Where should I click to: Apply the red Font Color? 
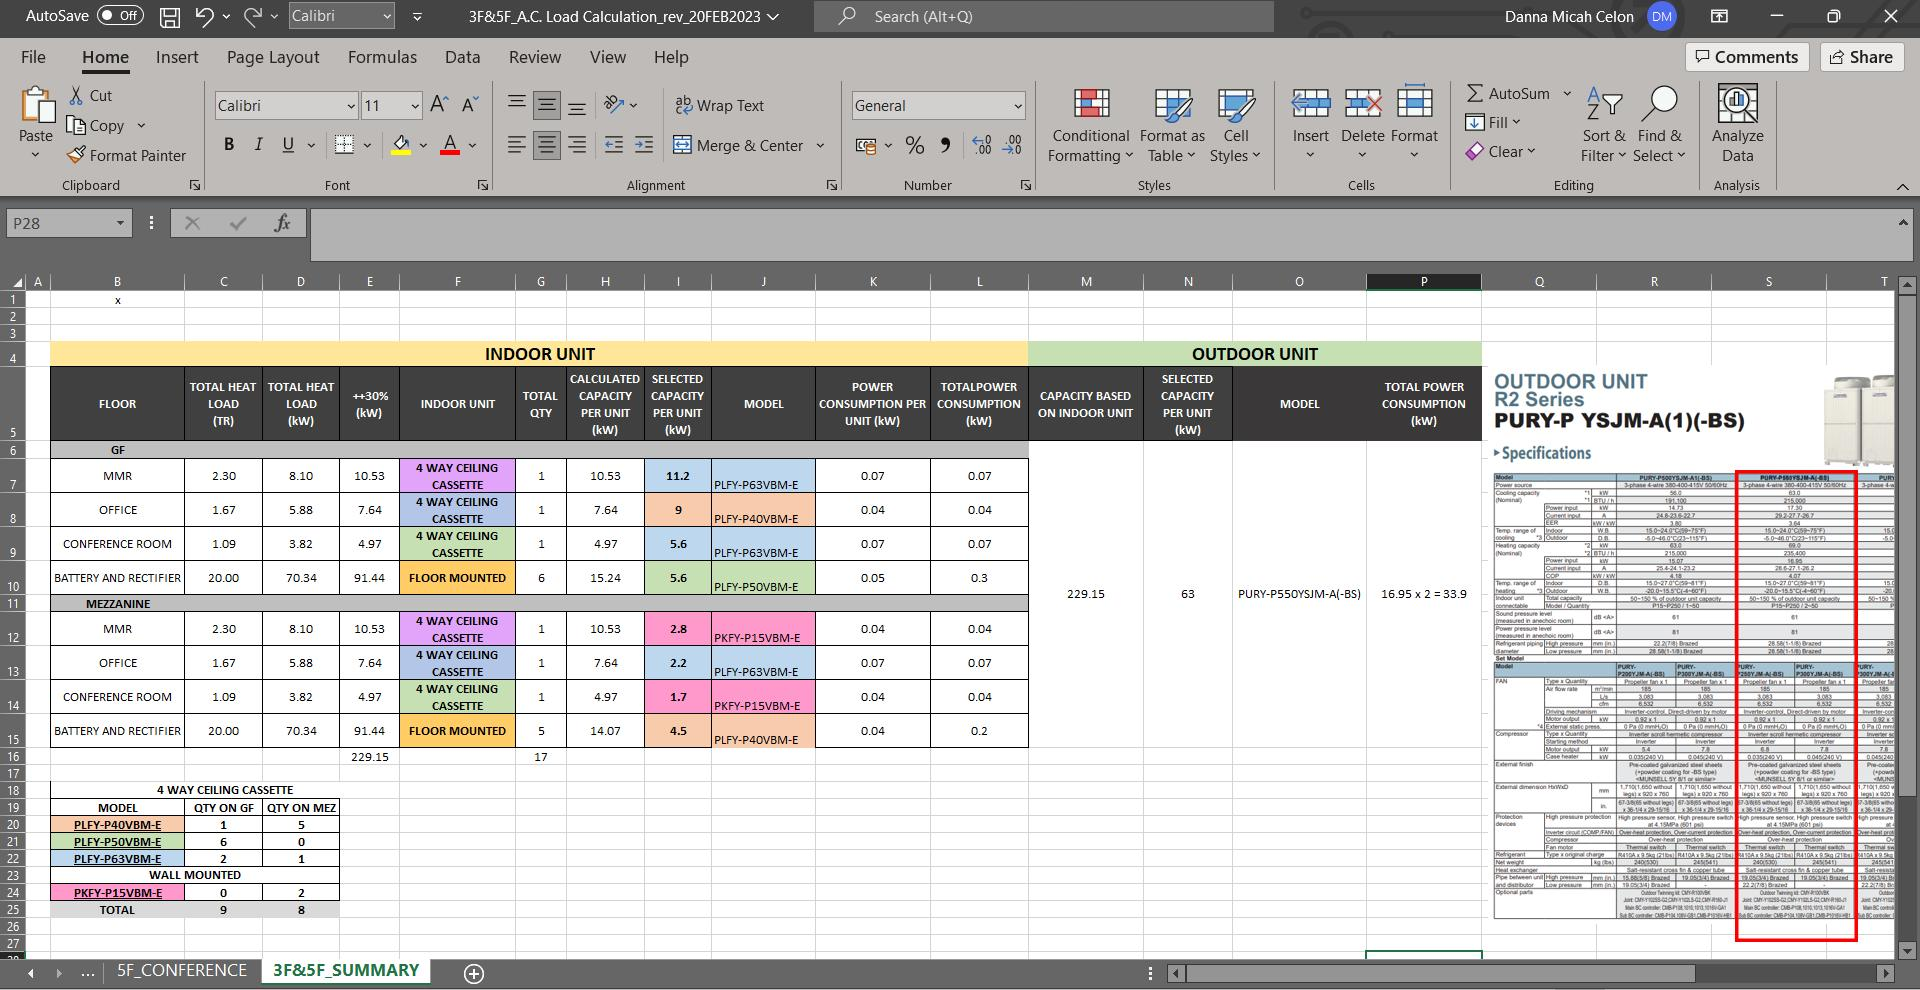(x=450, y=145)
